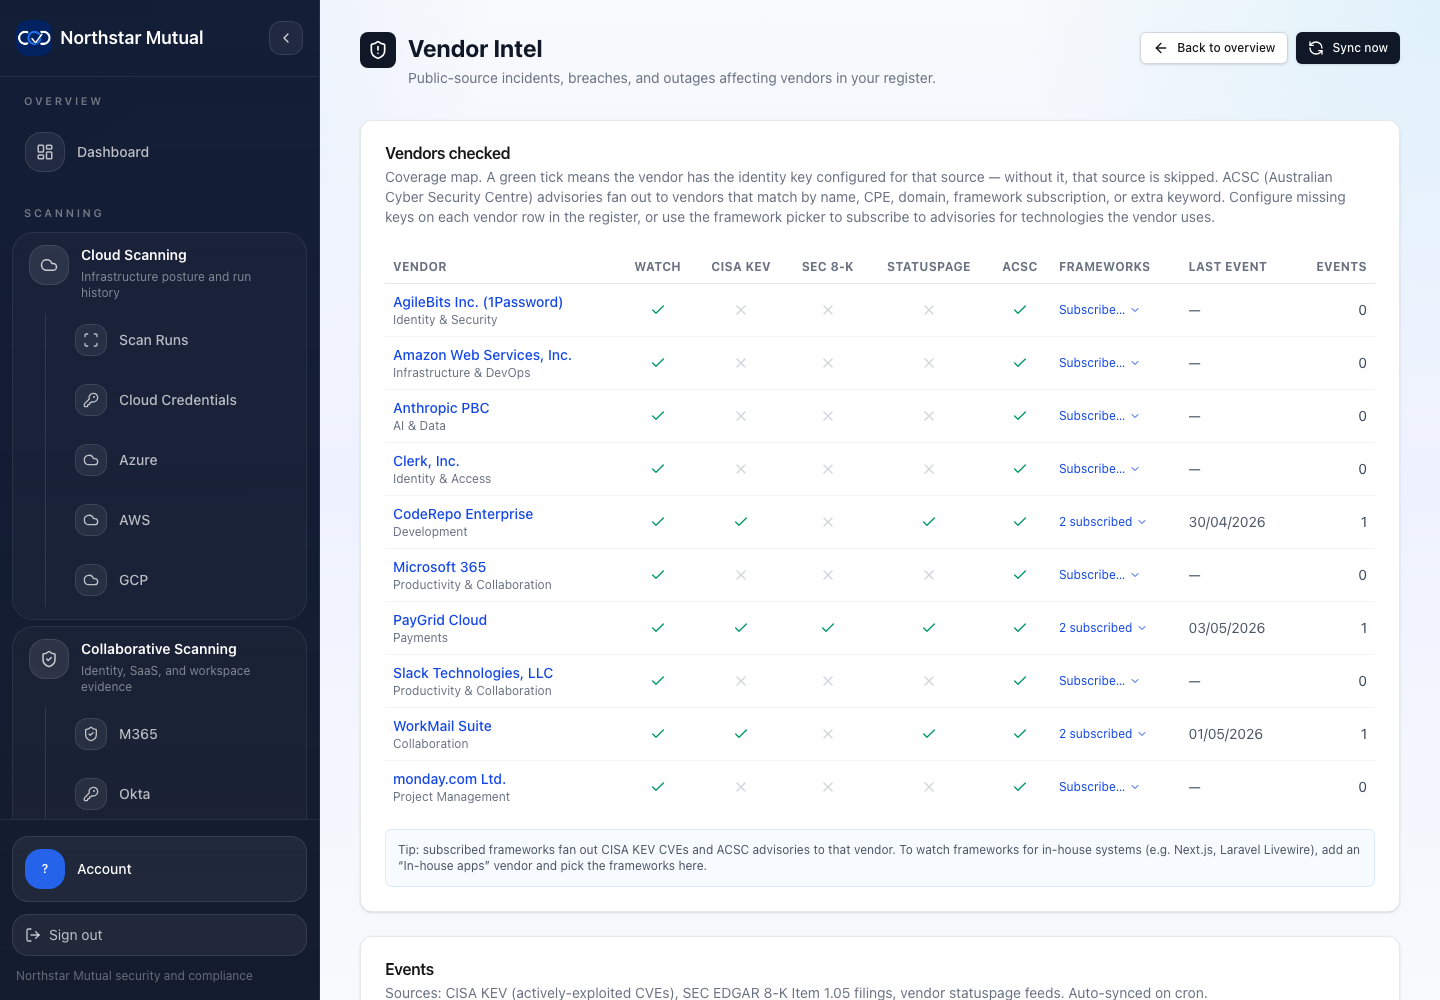This screenshot has width=1440, height=1000.
Task: Click the SEC 8-K cross for monday.com Ltd.
Action: click(x=828, y=787)
